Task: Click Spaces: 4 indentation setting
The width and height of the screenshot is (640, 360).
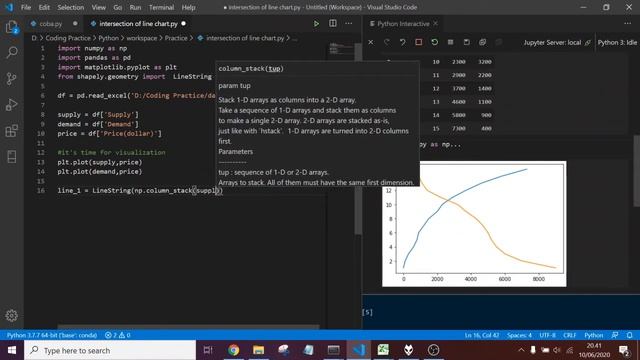Action: pyautogui.click(x=519, y=335)
